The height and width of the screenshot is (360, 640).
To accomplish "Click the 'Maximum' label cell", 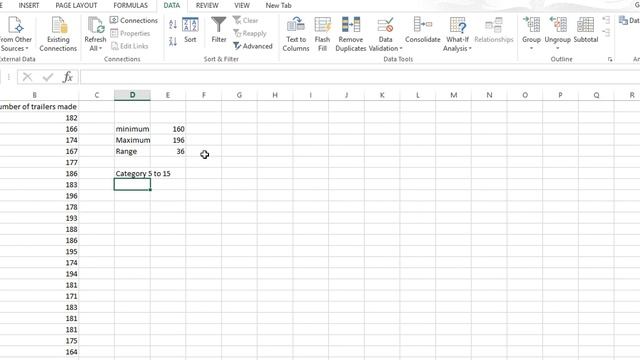I will pyautogui.click(x=132, y=140).
